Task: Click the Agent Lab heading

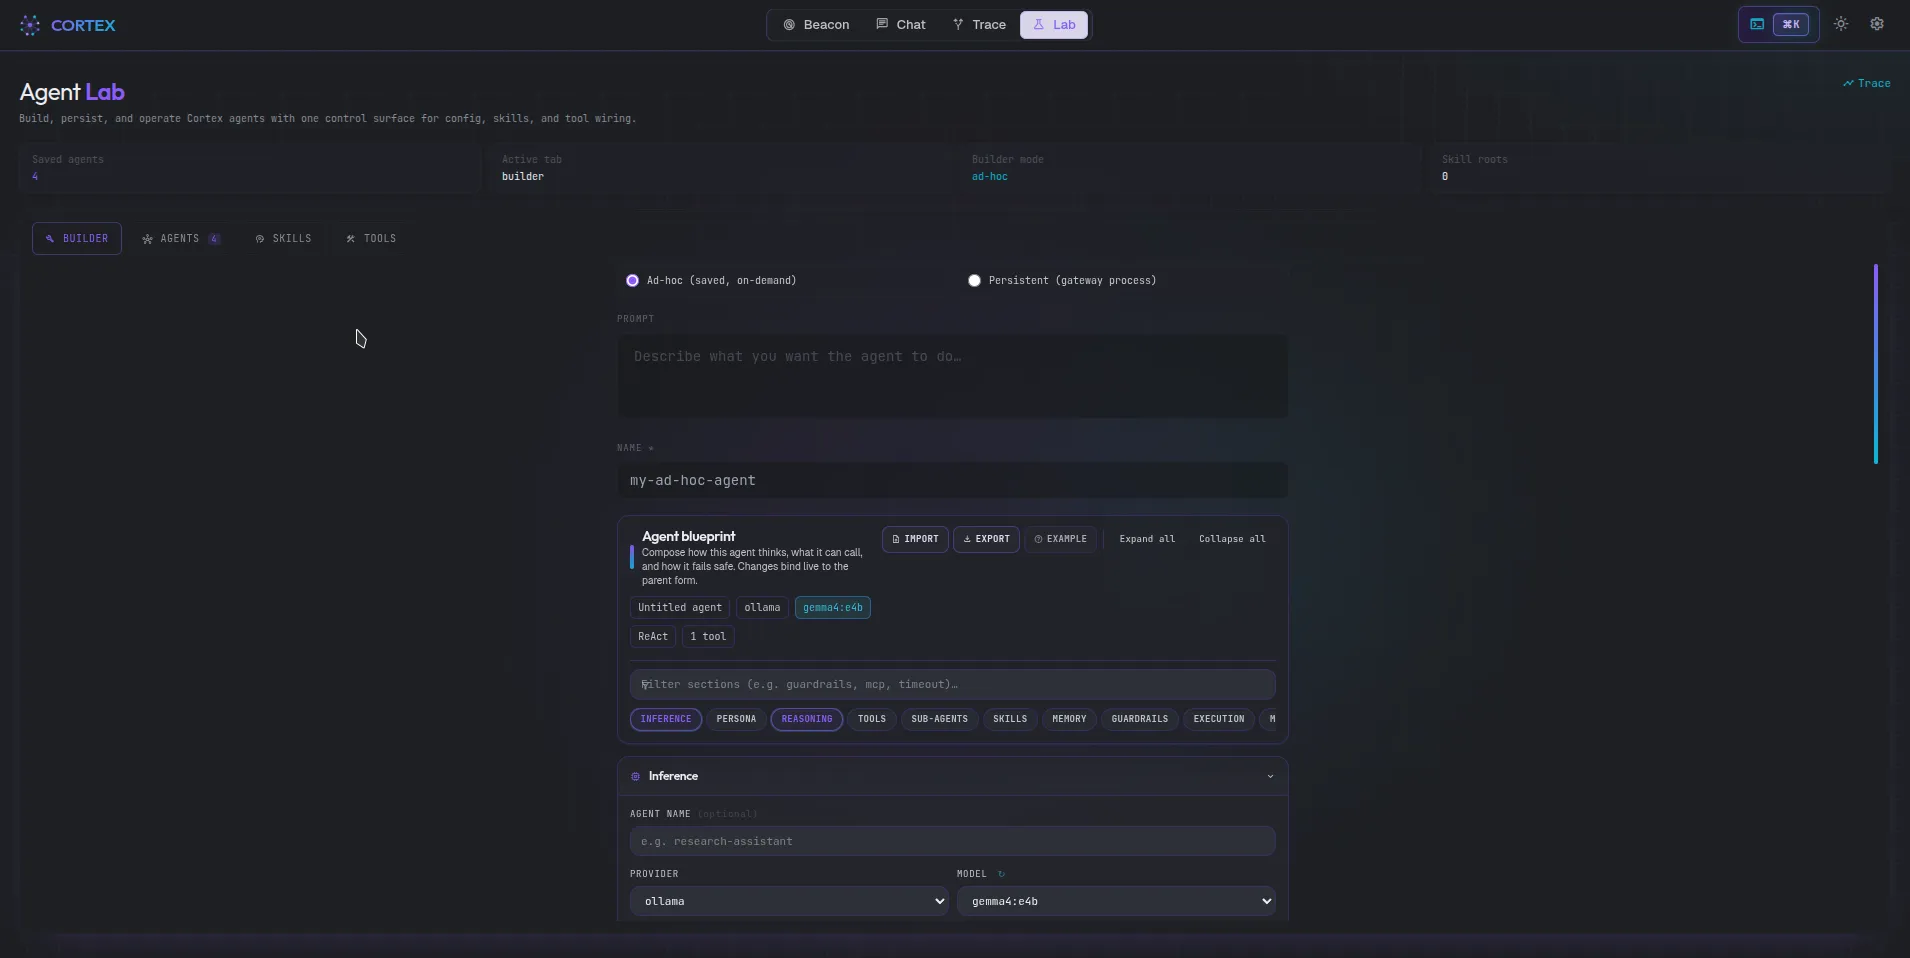Action: point(72,92)
